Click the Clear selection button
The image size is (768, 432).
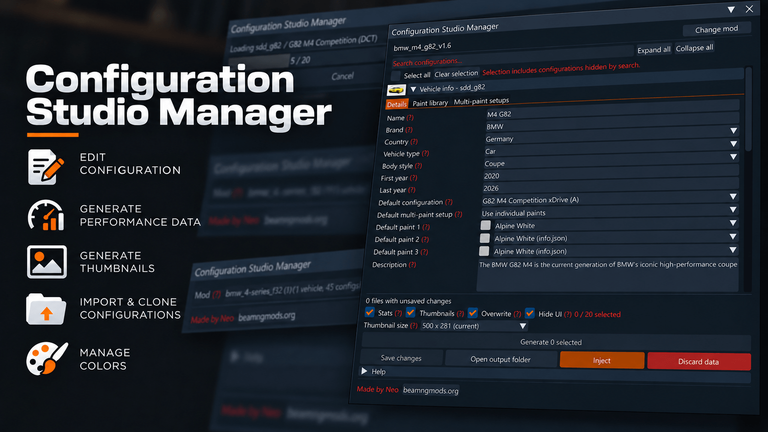[x=456, y=73]
